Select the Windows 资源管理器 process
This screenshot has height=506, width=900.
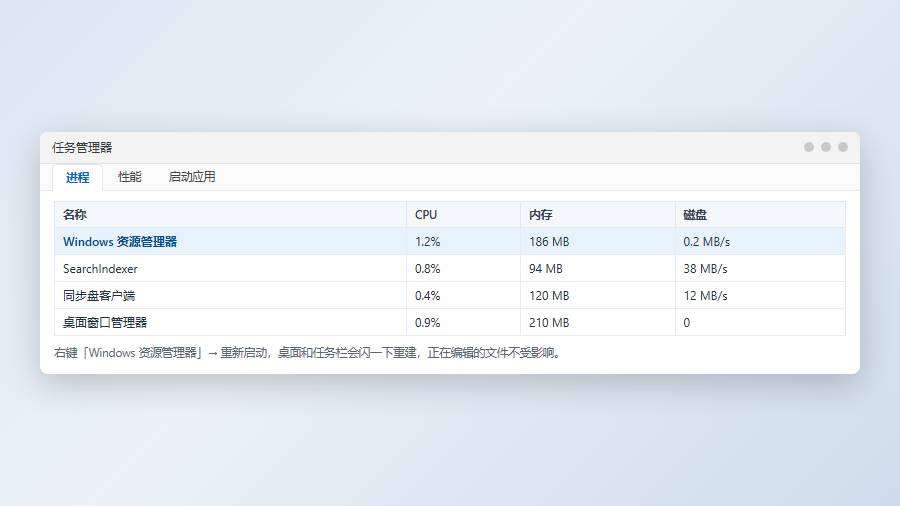[x=450, y=242]
